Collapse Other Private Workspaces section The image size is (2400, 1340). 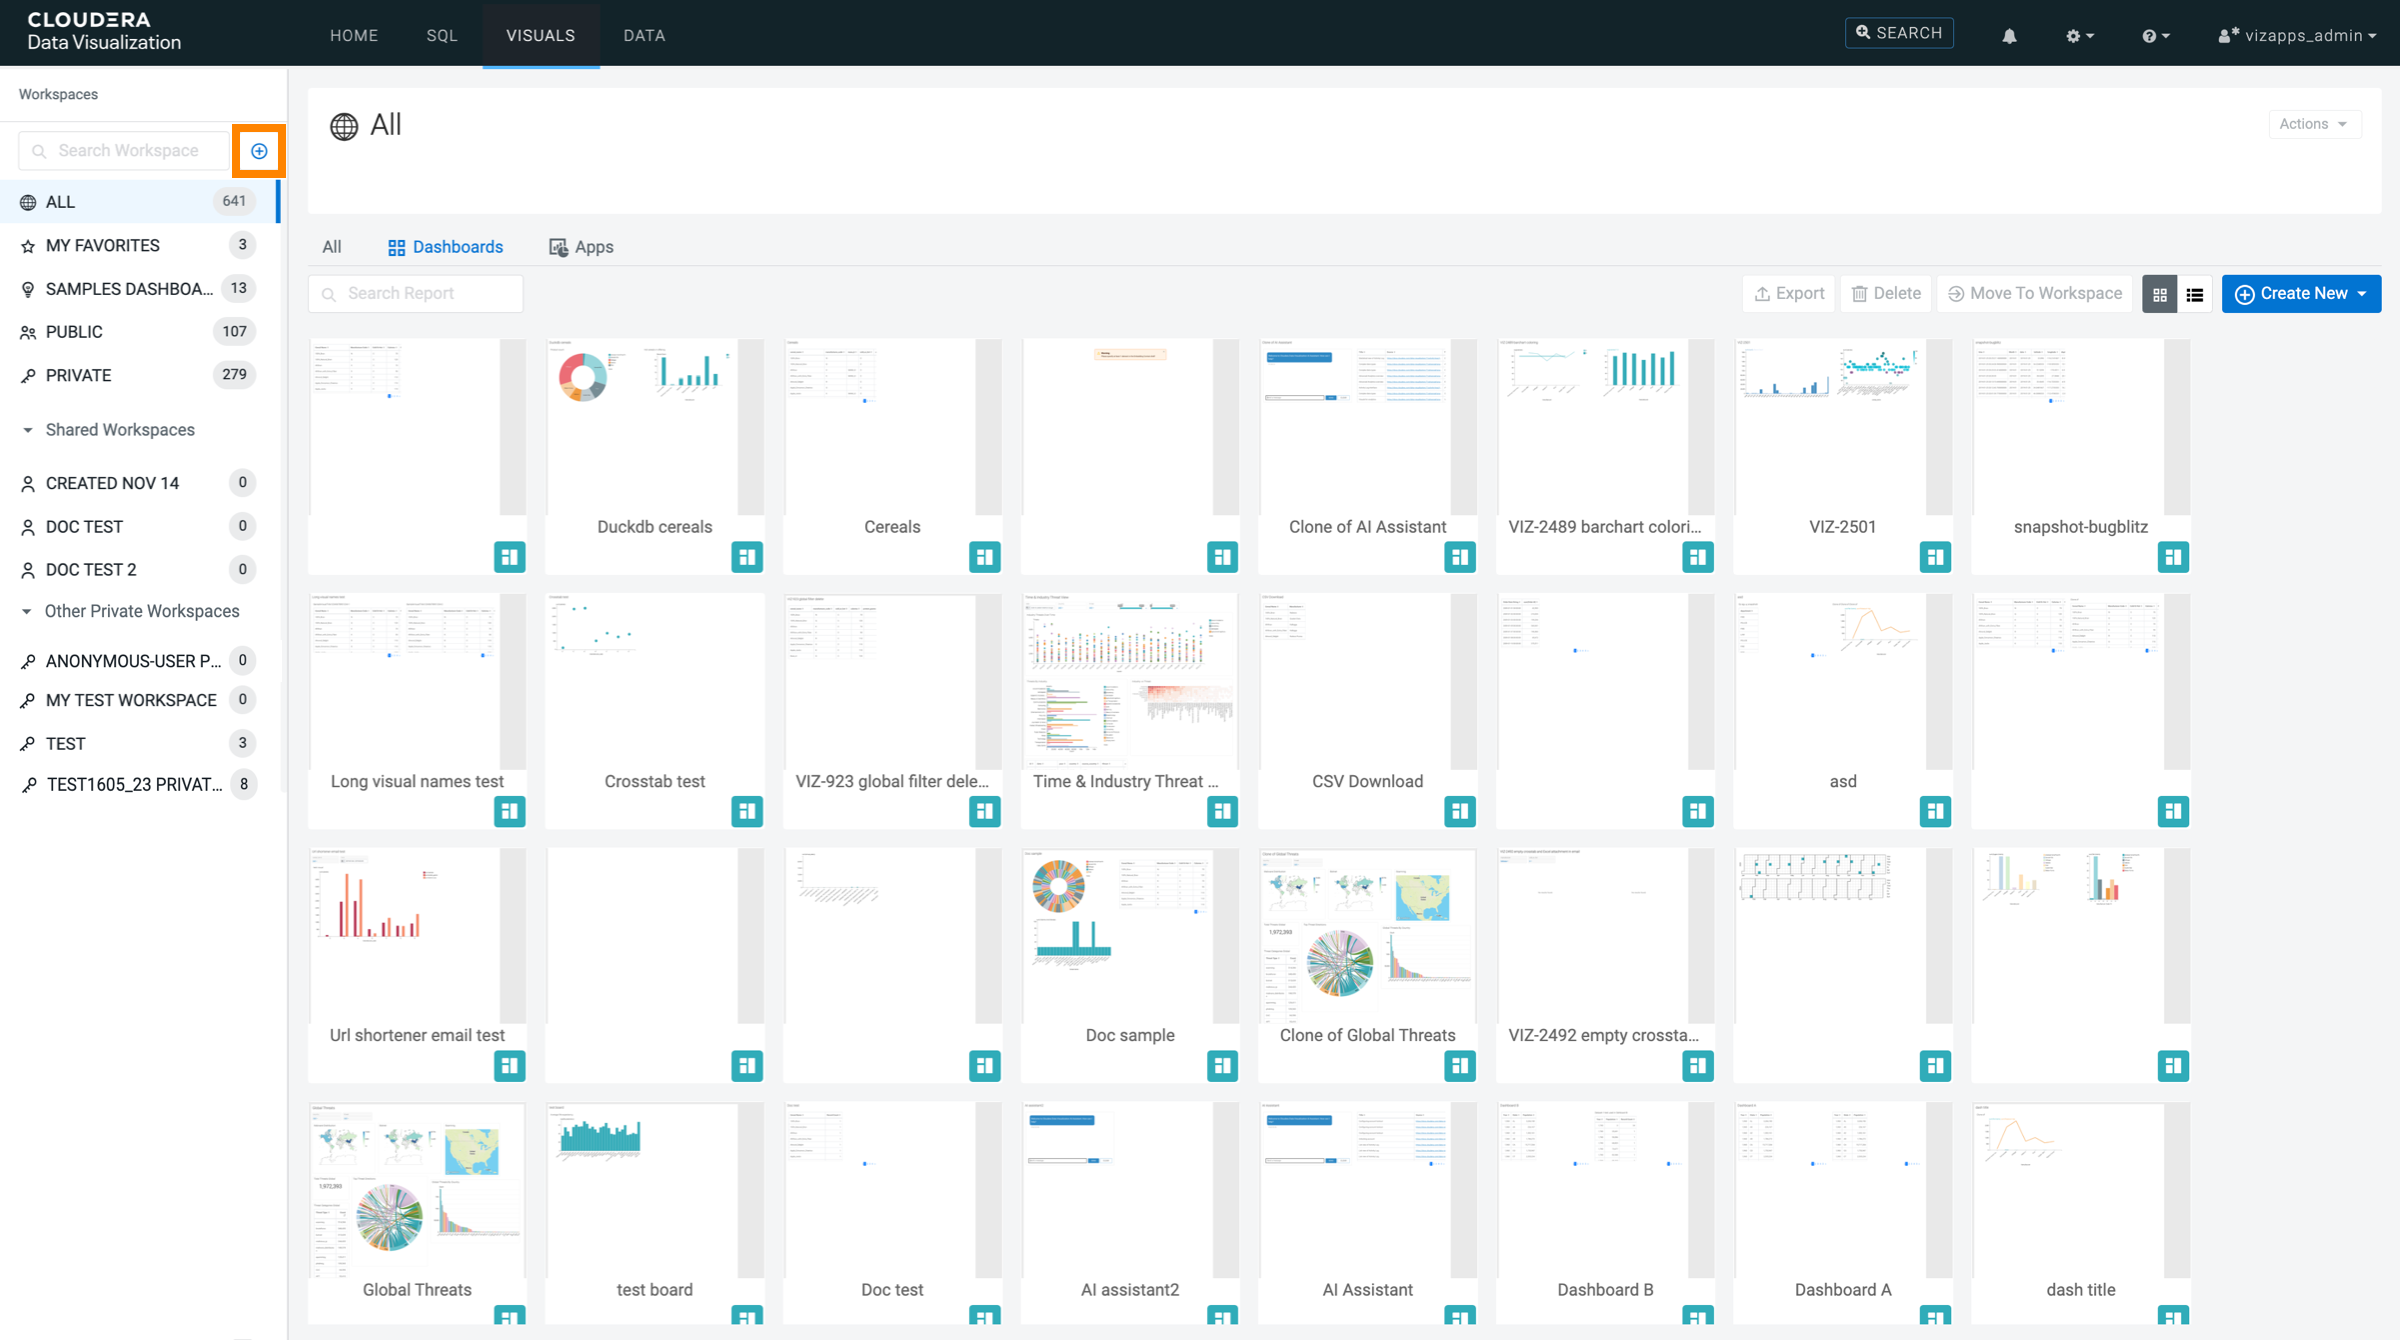(x=27, y=611)
